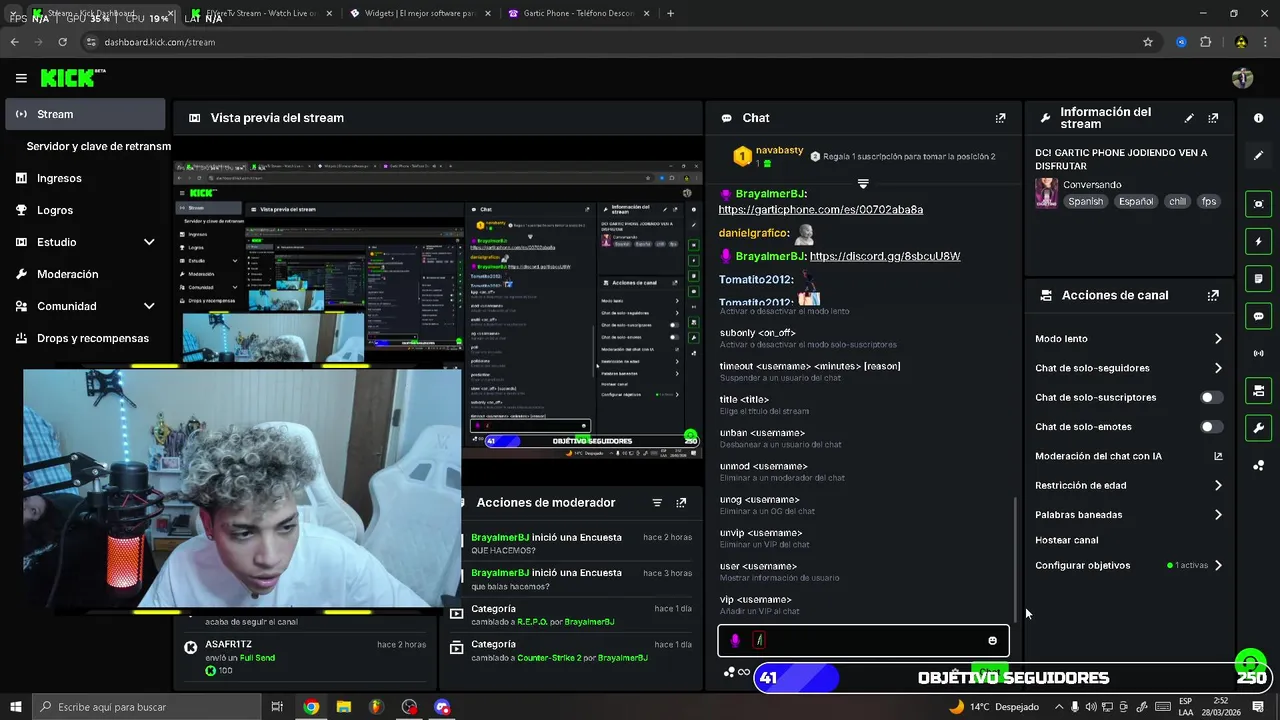Enable Chat de solo-suscriptores
Screen dimensions: 1280x720
(1210, 397)
